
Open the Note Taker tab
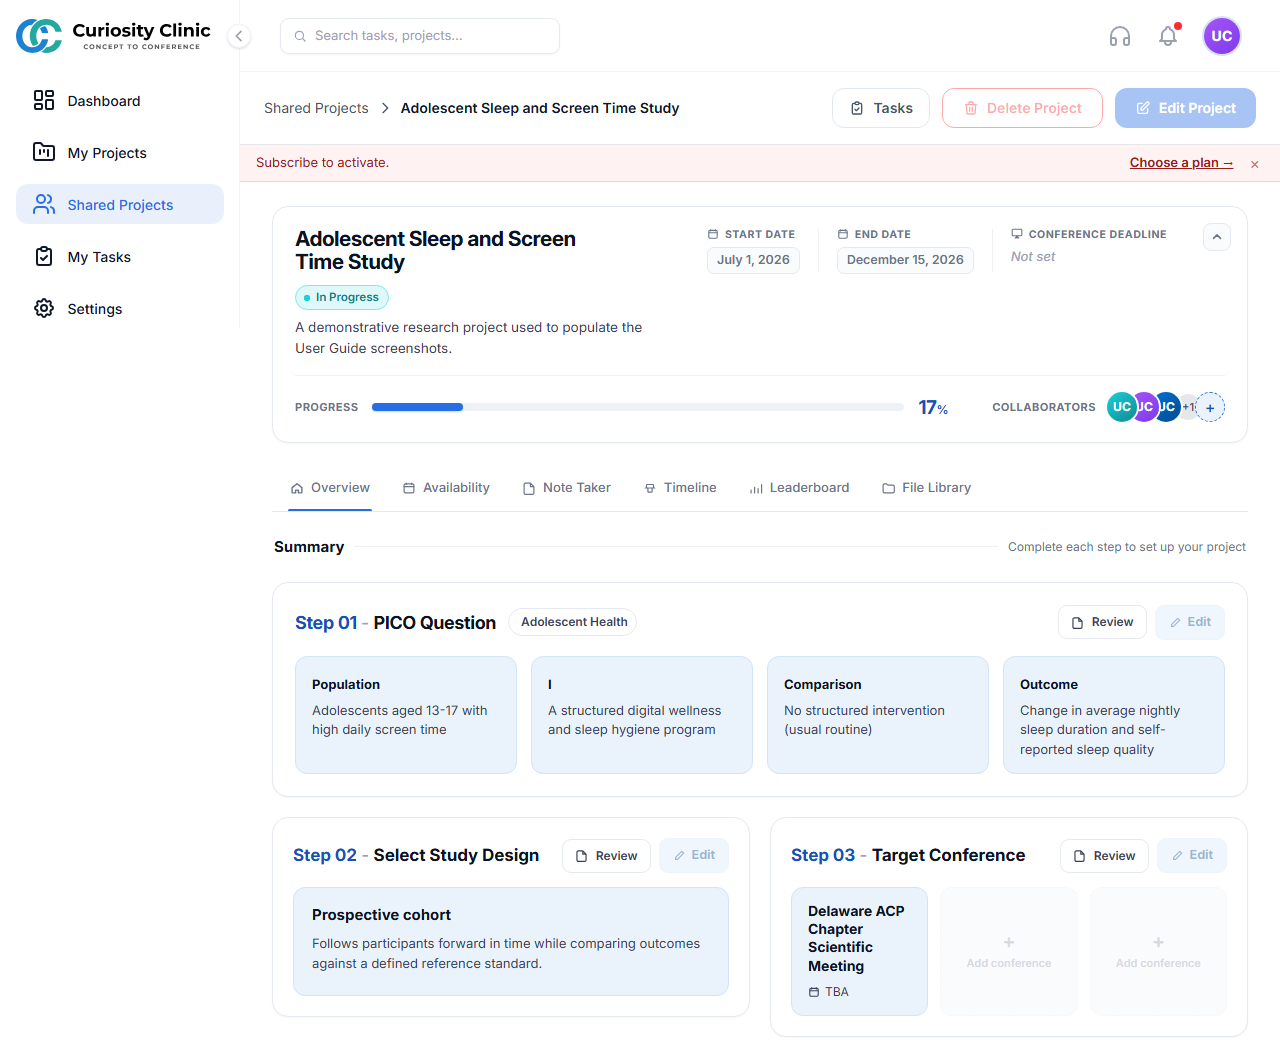[x=566, y=488]
